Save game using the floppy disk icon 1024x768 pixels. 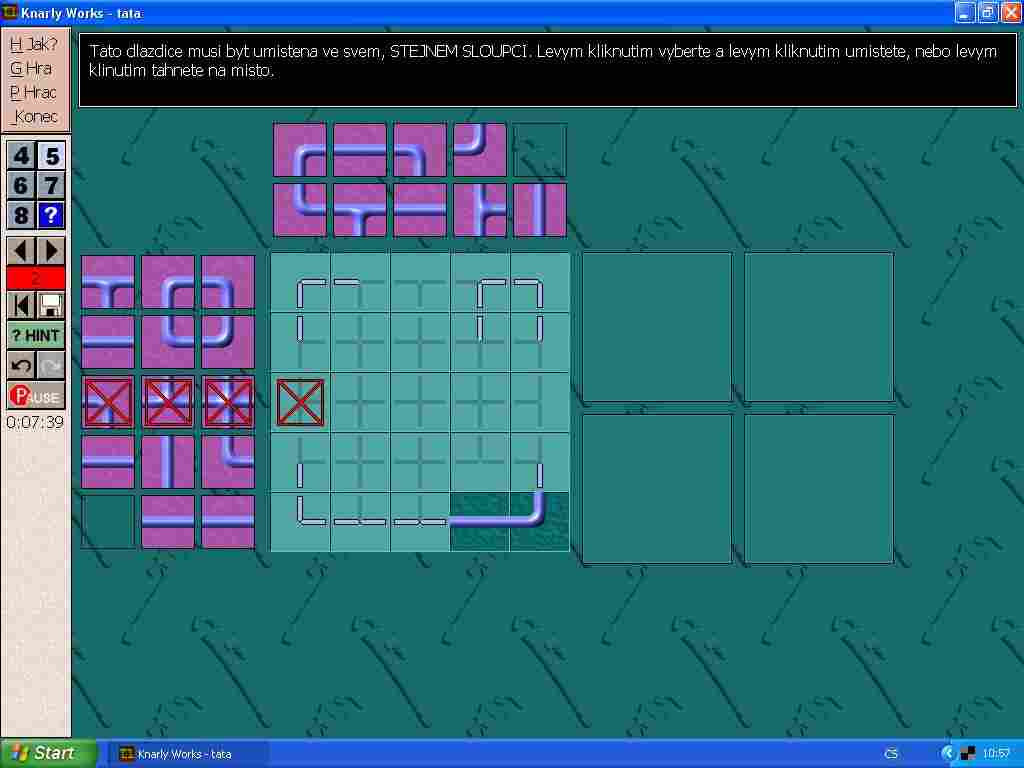pyautogui.click(x=51, y=306)
